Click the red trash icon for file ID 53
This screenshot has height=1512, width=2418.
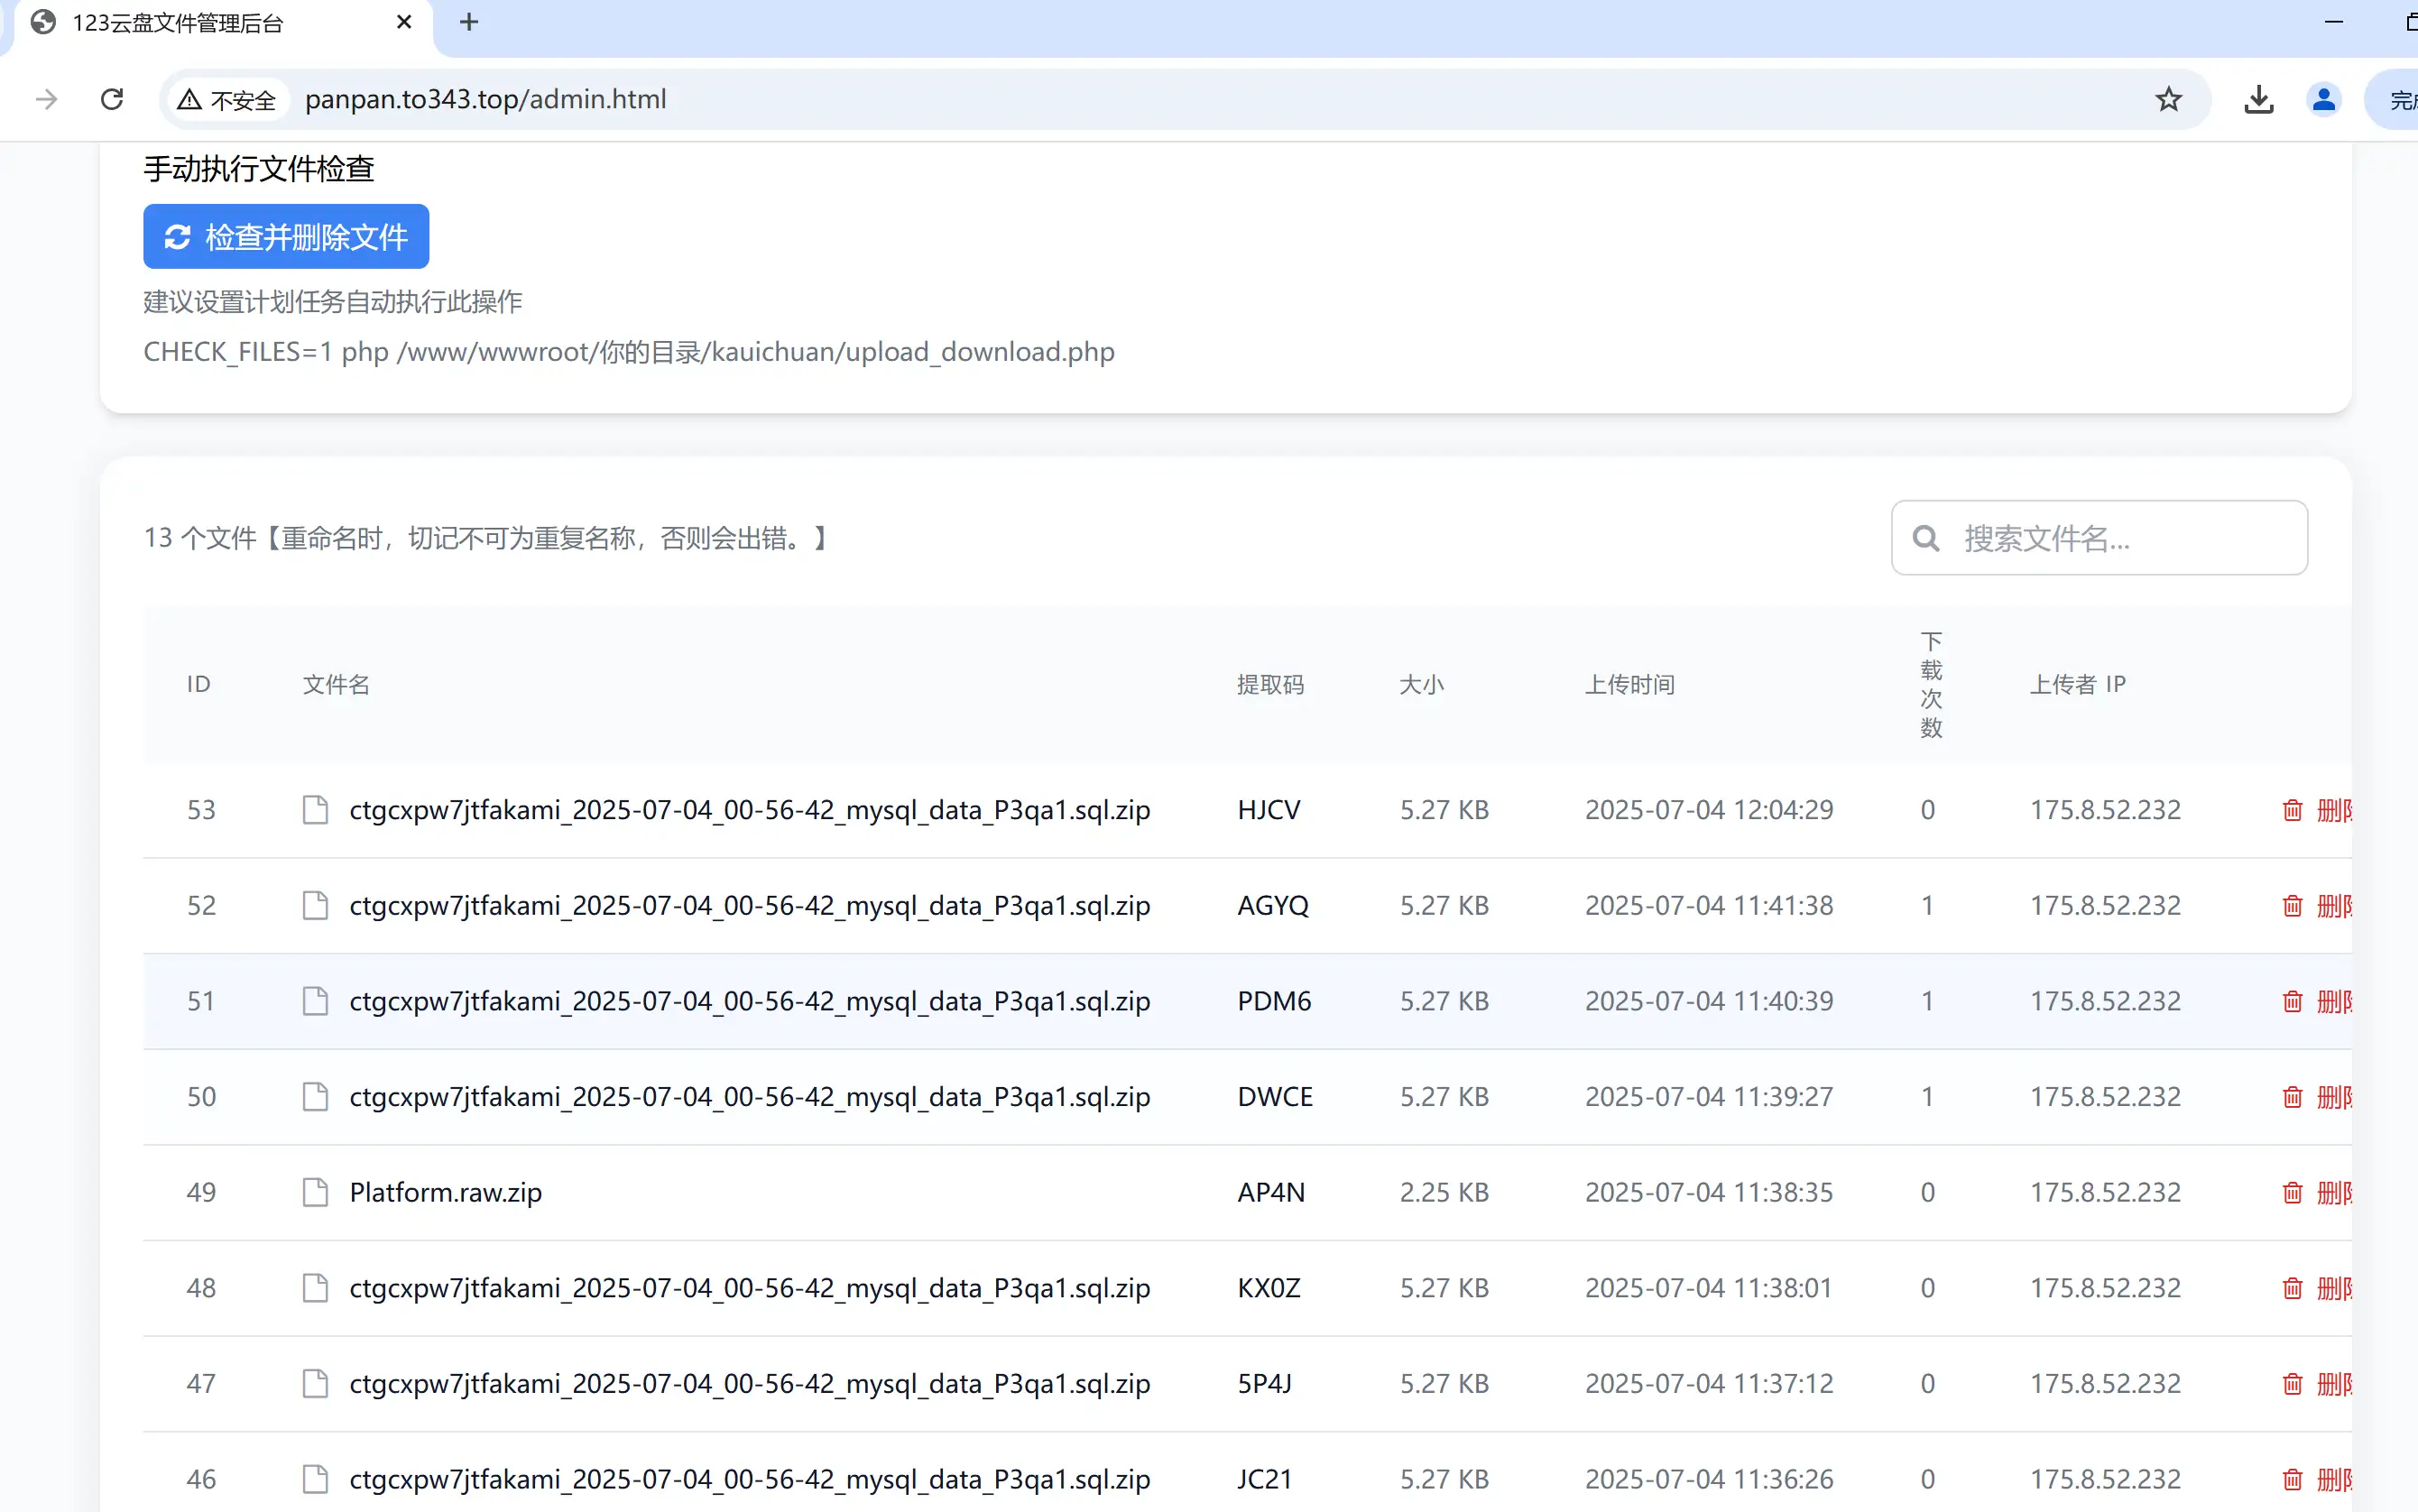(x=2292, y=810)
